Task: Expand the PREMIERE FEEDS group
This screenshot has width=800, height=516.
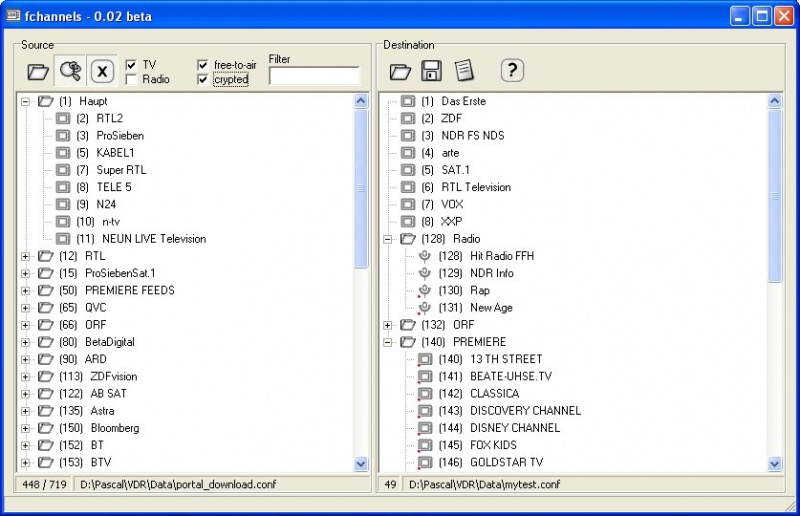Action: [26, 290]
